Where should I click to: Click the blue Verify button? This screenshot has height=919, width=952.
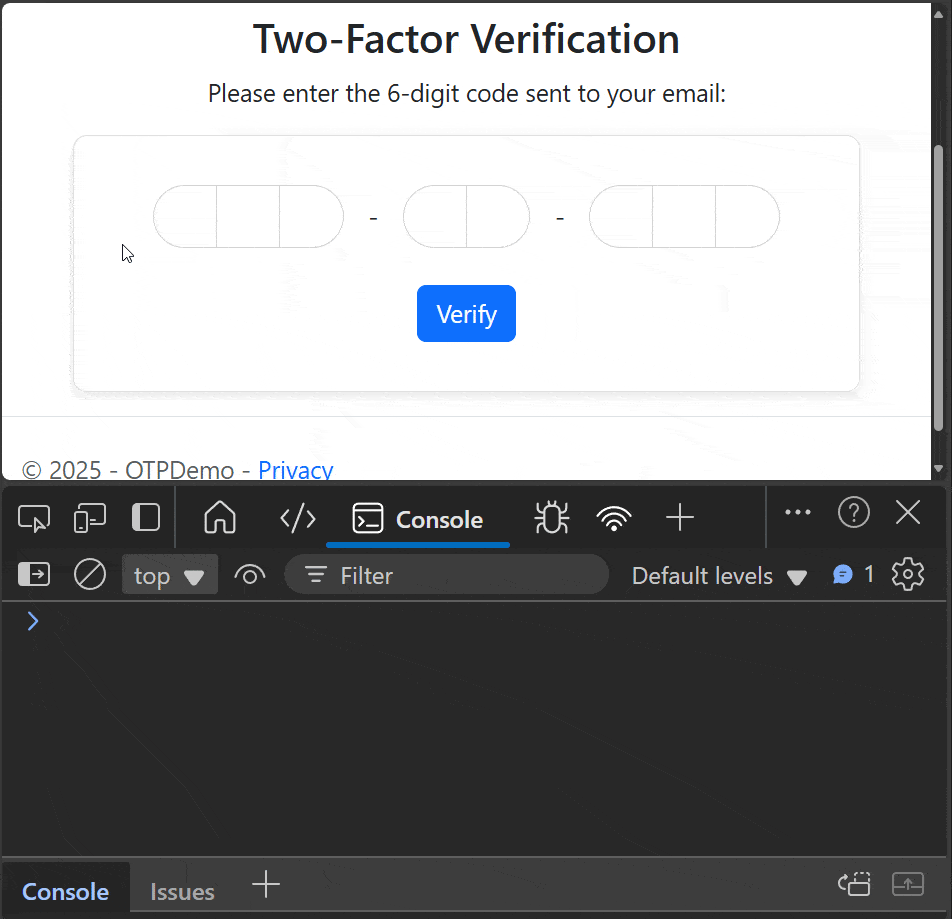[466, 314]
